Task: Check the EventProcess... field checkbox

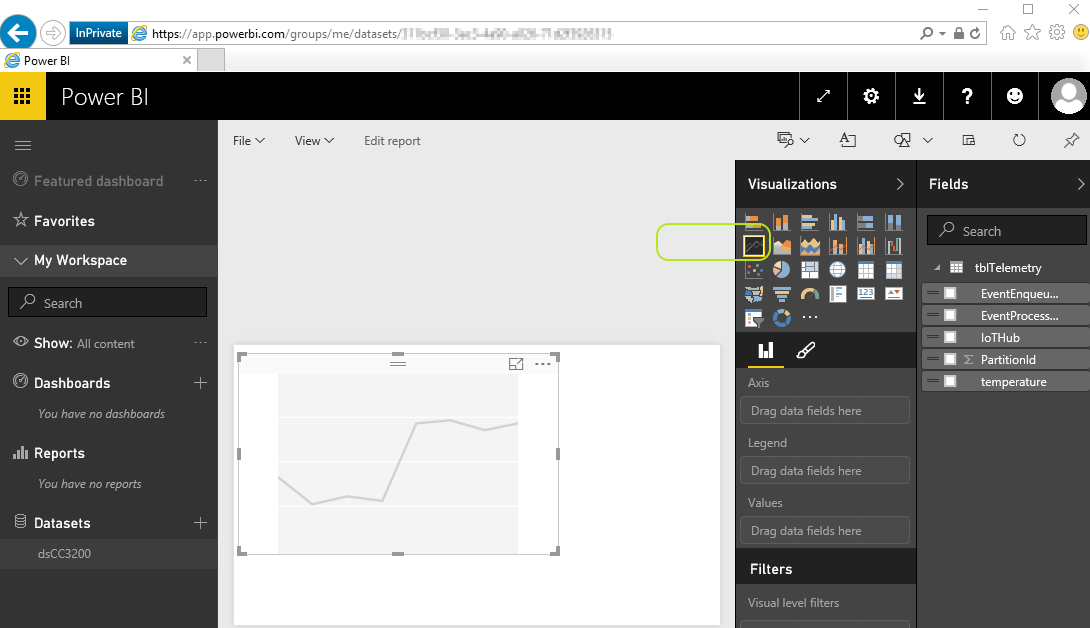Action: 950,316
